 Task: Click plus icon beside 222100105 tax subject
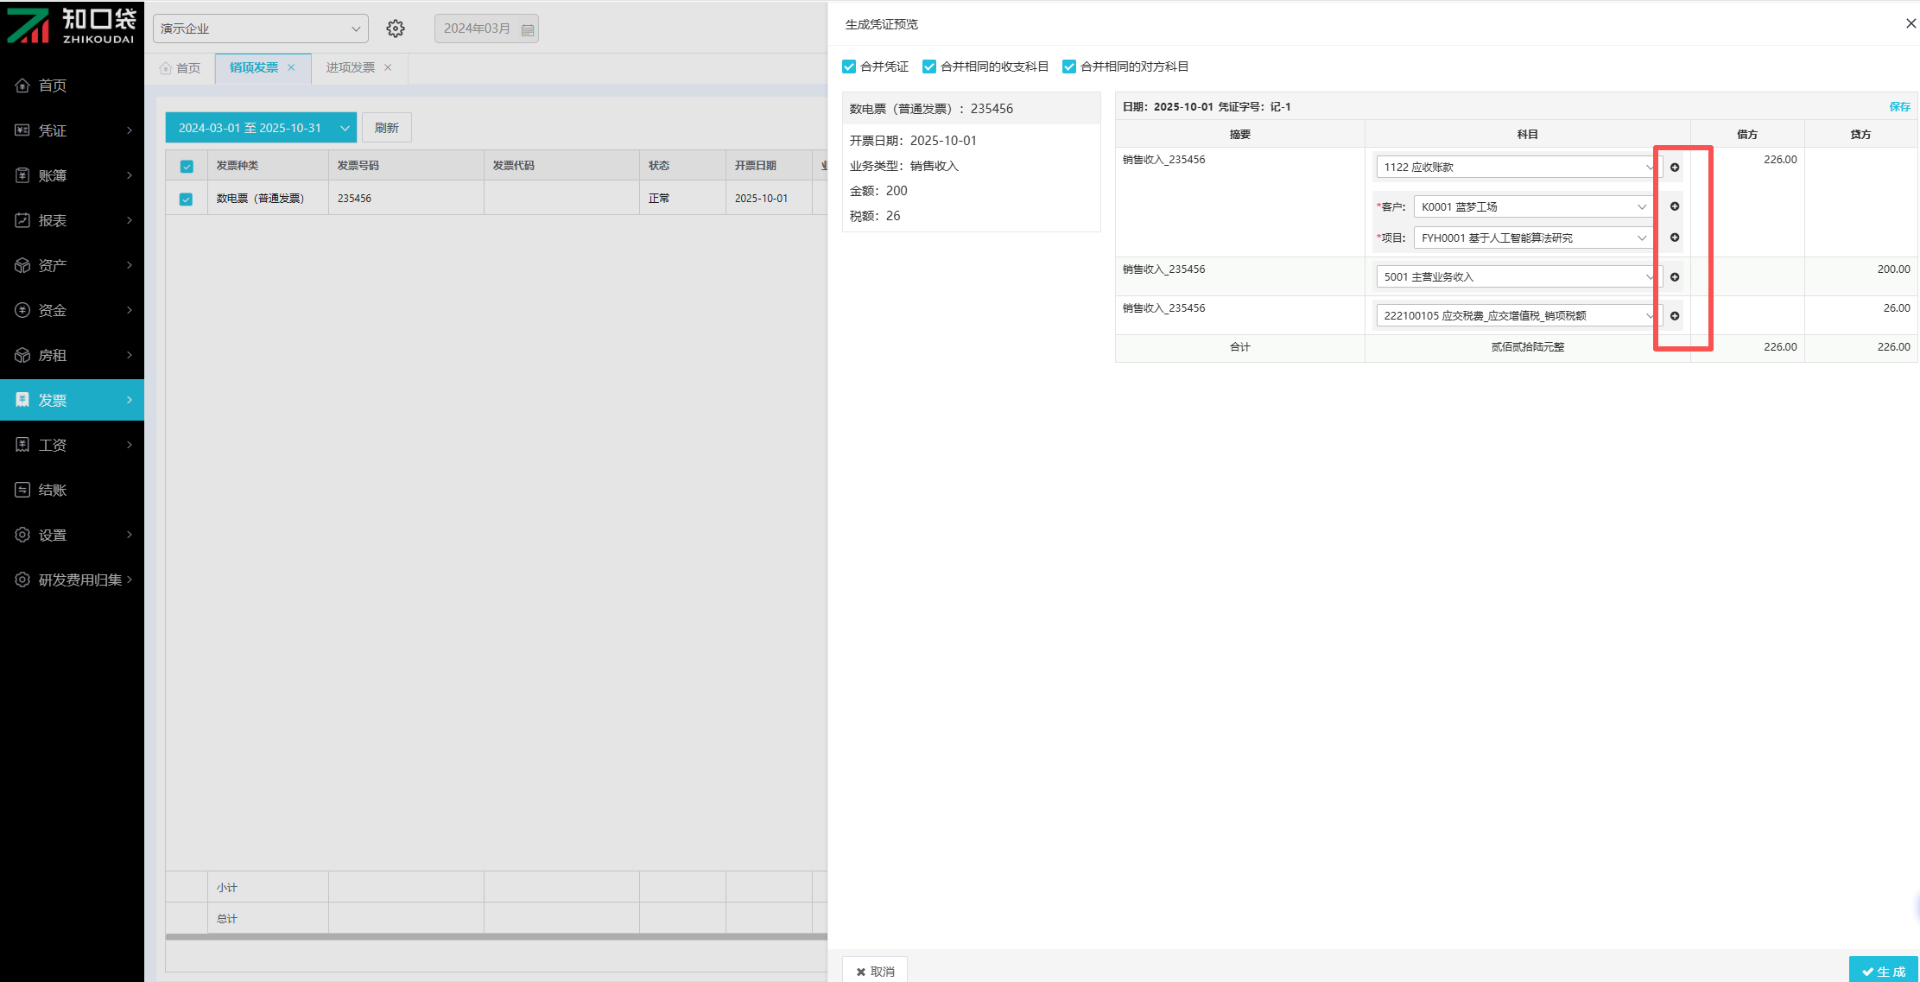[1674, 316]
